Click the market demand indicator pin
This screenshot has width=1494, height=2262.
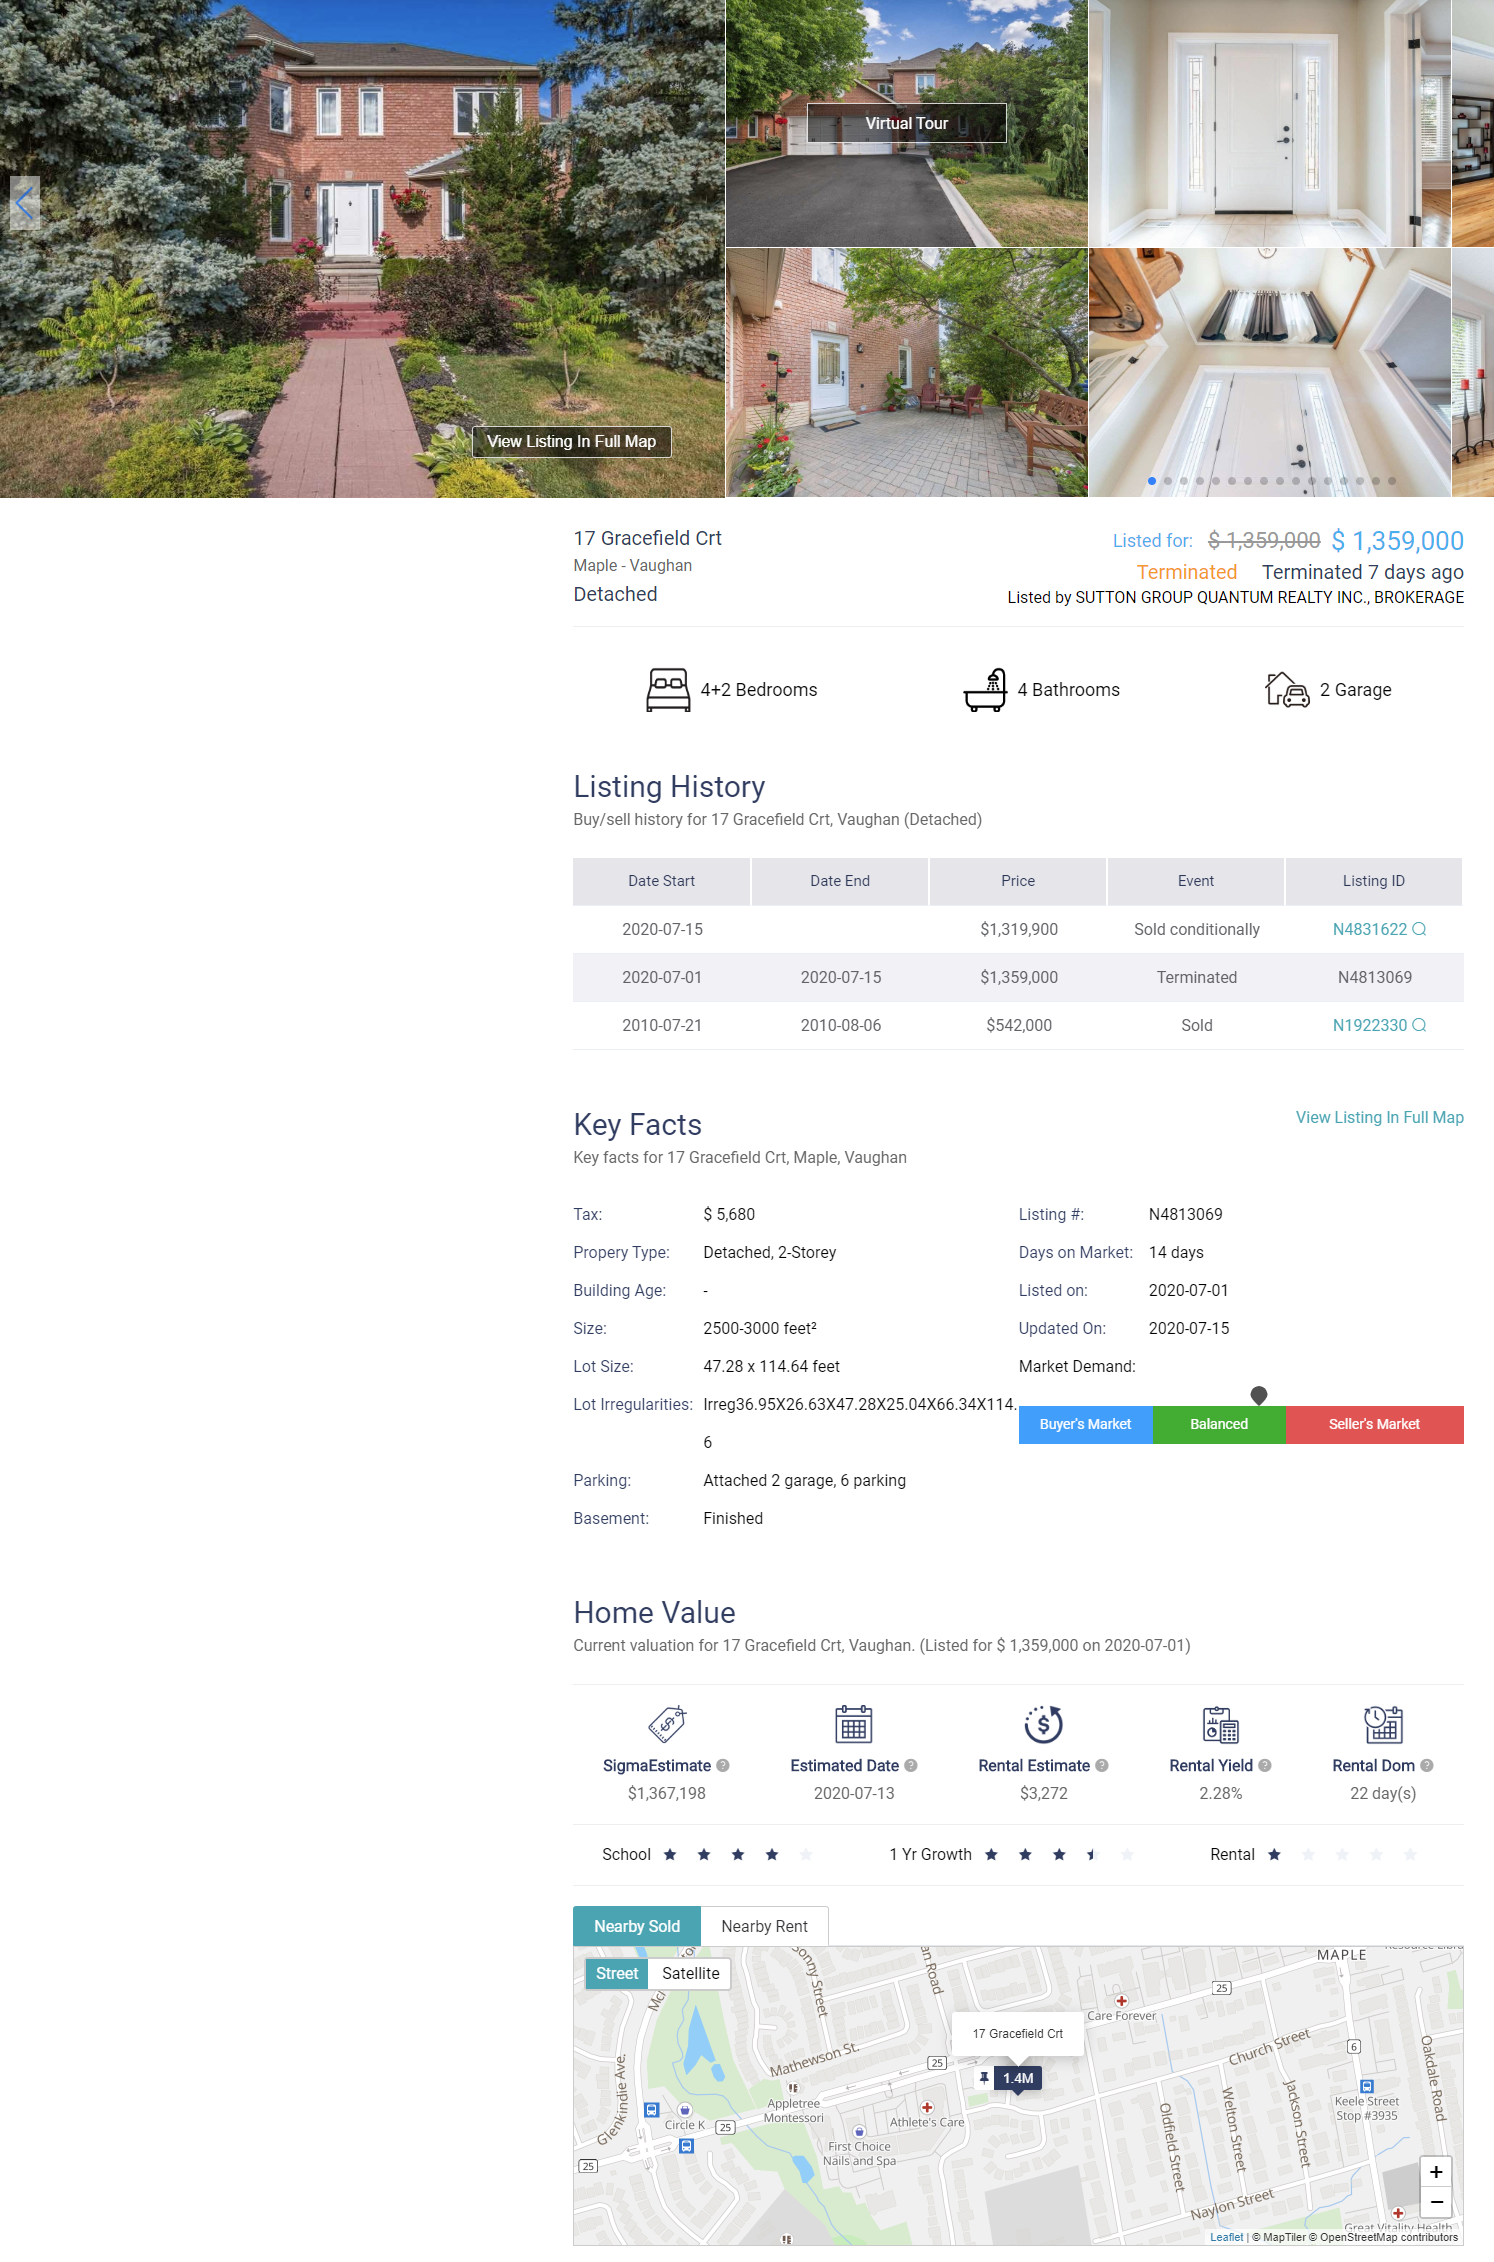tap(1259, 1395)
